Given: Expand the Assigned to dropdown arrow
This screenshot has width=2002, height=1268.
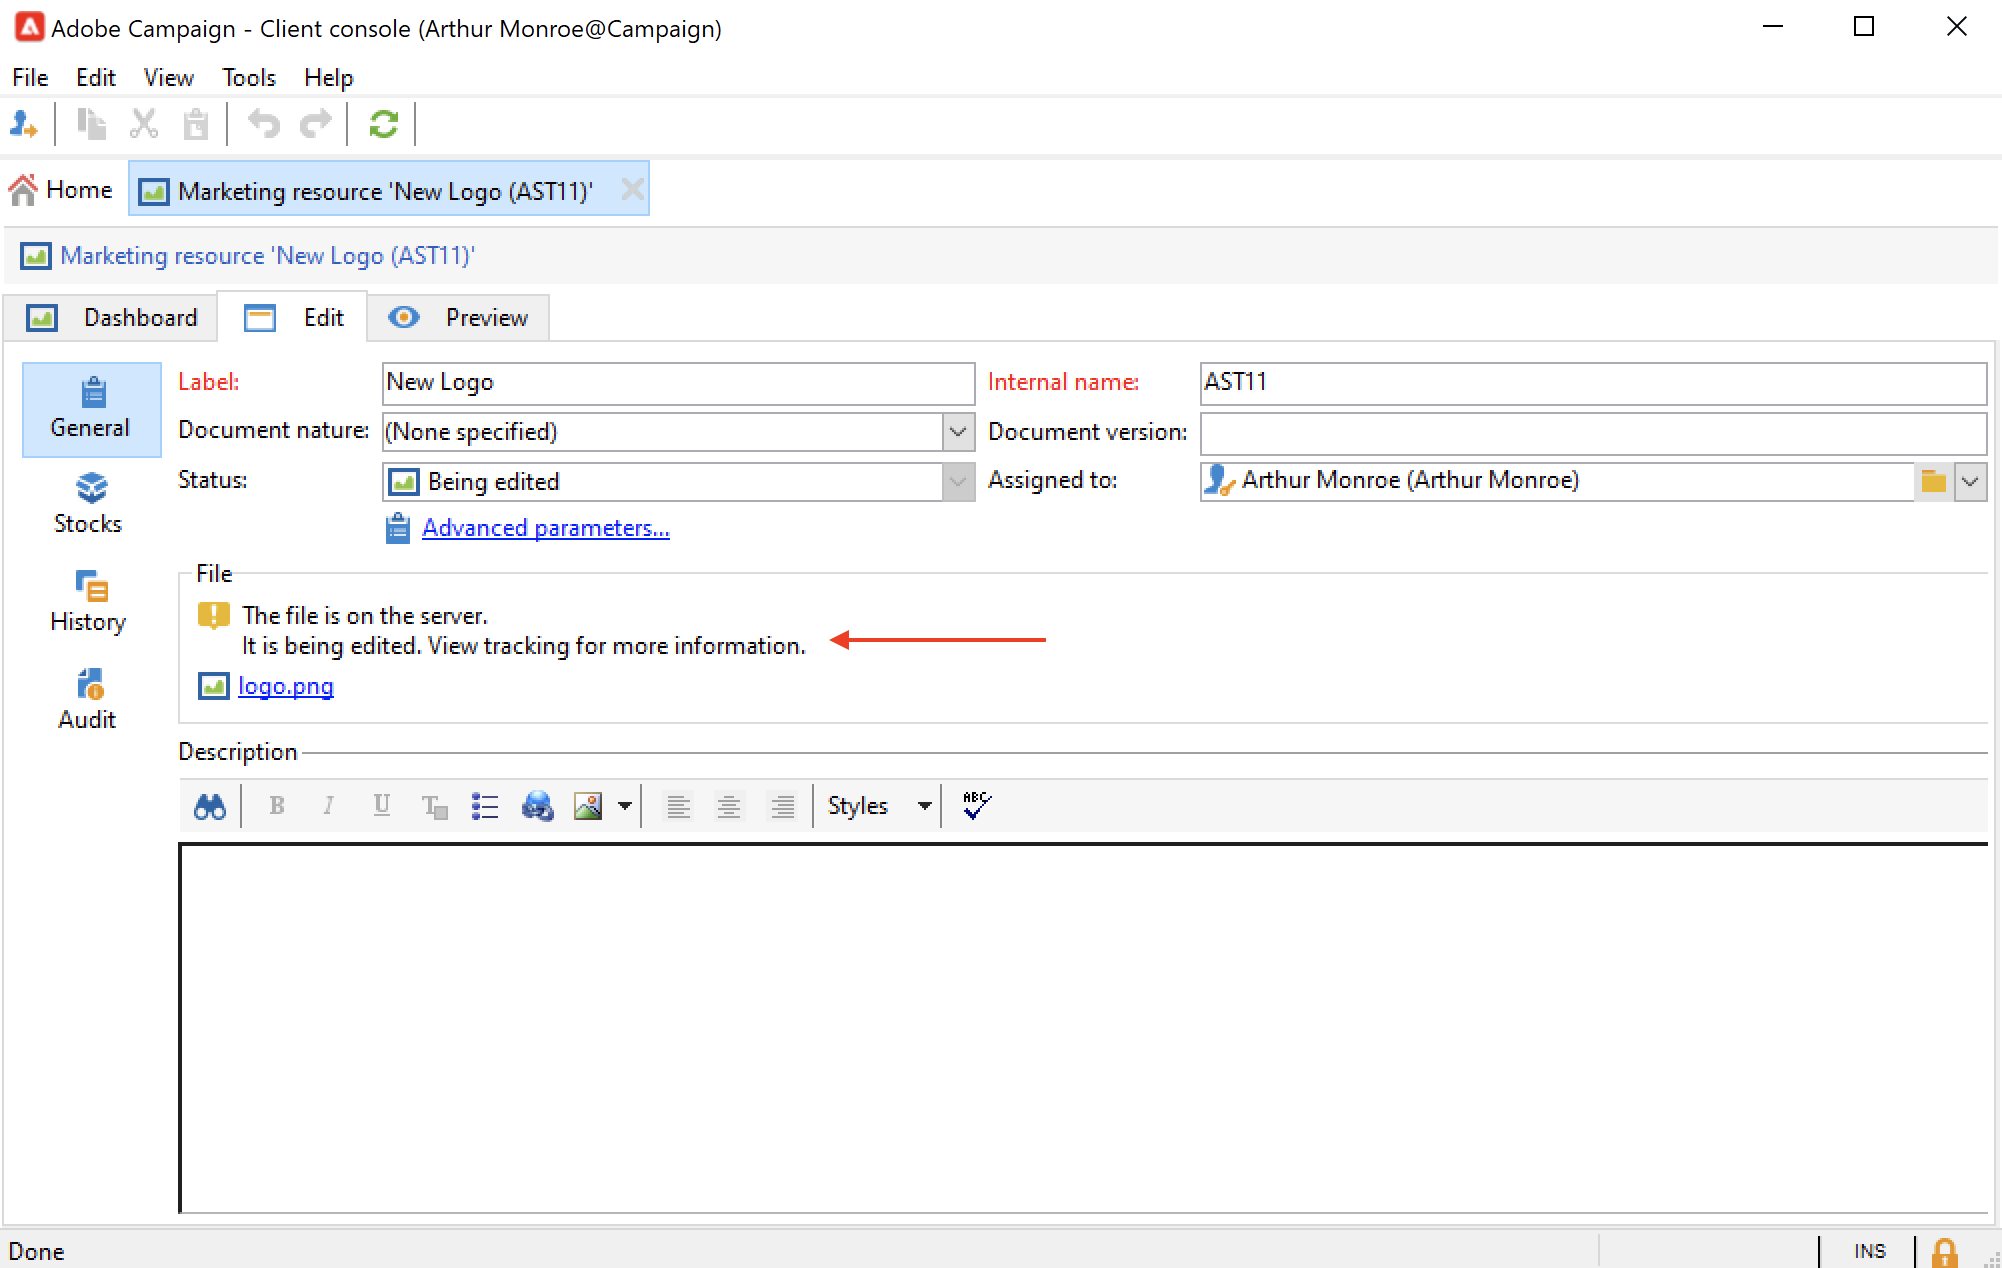Looking at the screenshot, I should [1970, 481].
